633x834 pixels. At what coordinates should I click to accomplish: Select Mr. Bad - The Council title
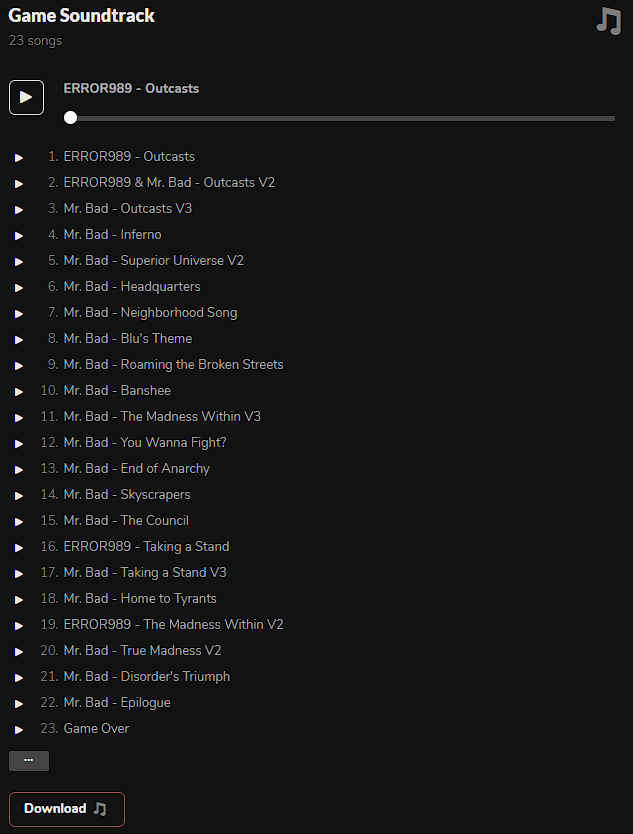click(126, 520)
